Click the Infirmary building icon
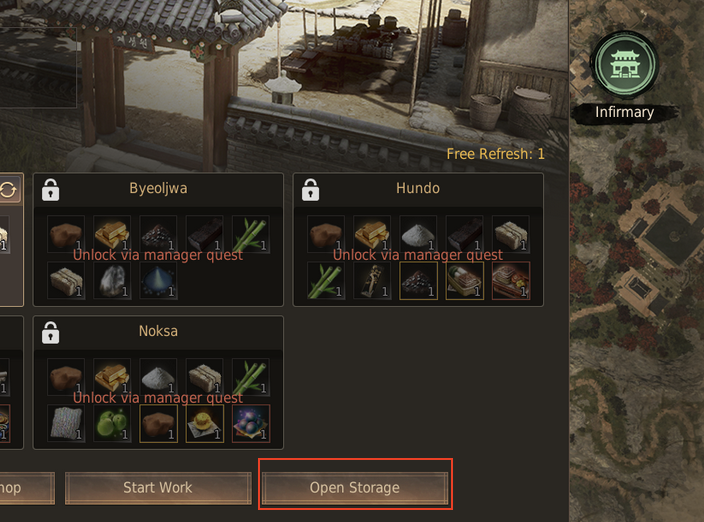Viewport: 704px width, 522px height. [624, 65]
